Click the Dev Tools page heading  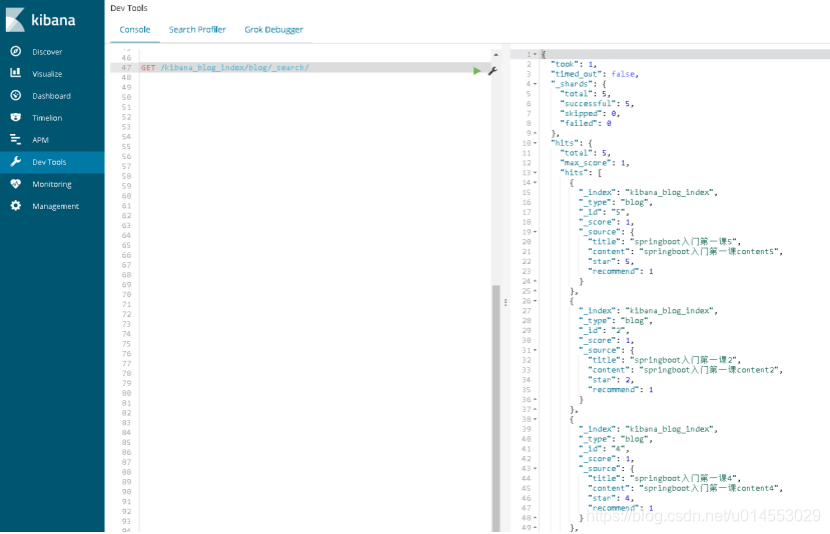[129, 8]
